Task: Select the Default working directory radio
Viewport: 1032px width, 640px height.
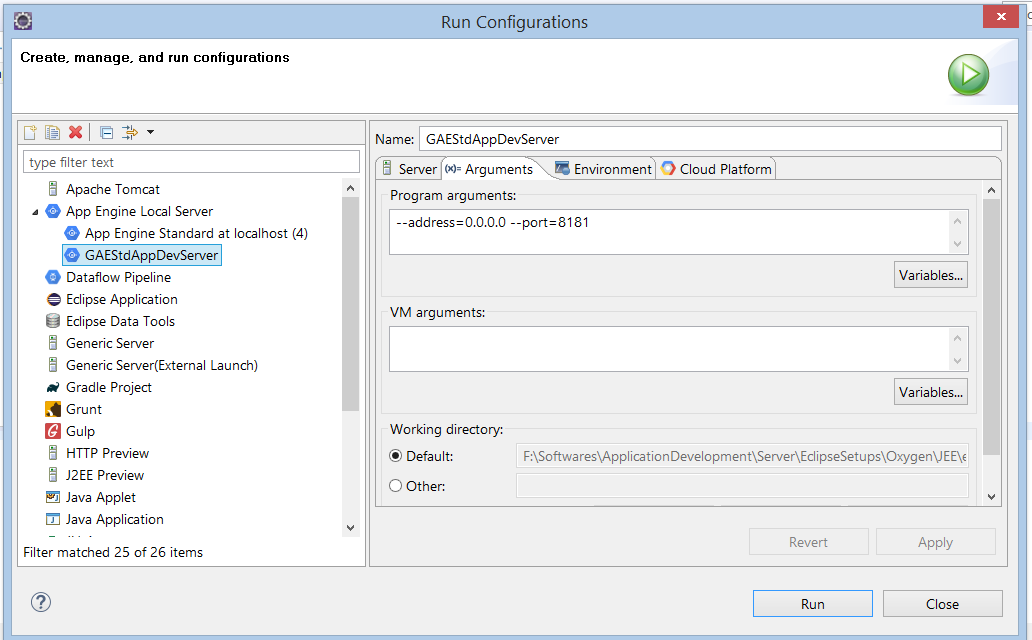Action: pos(396,456)
